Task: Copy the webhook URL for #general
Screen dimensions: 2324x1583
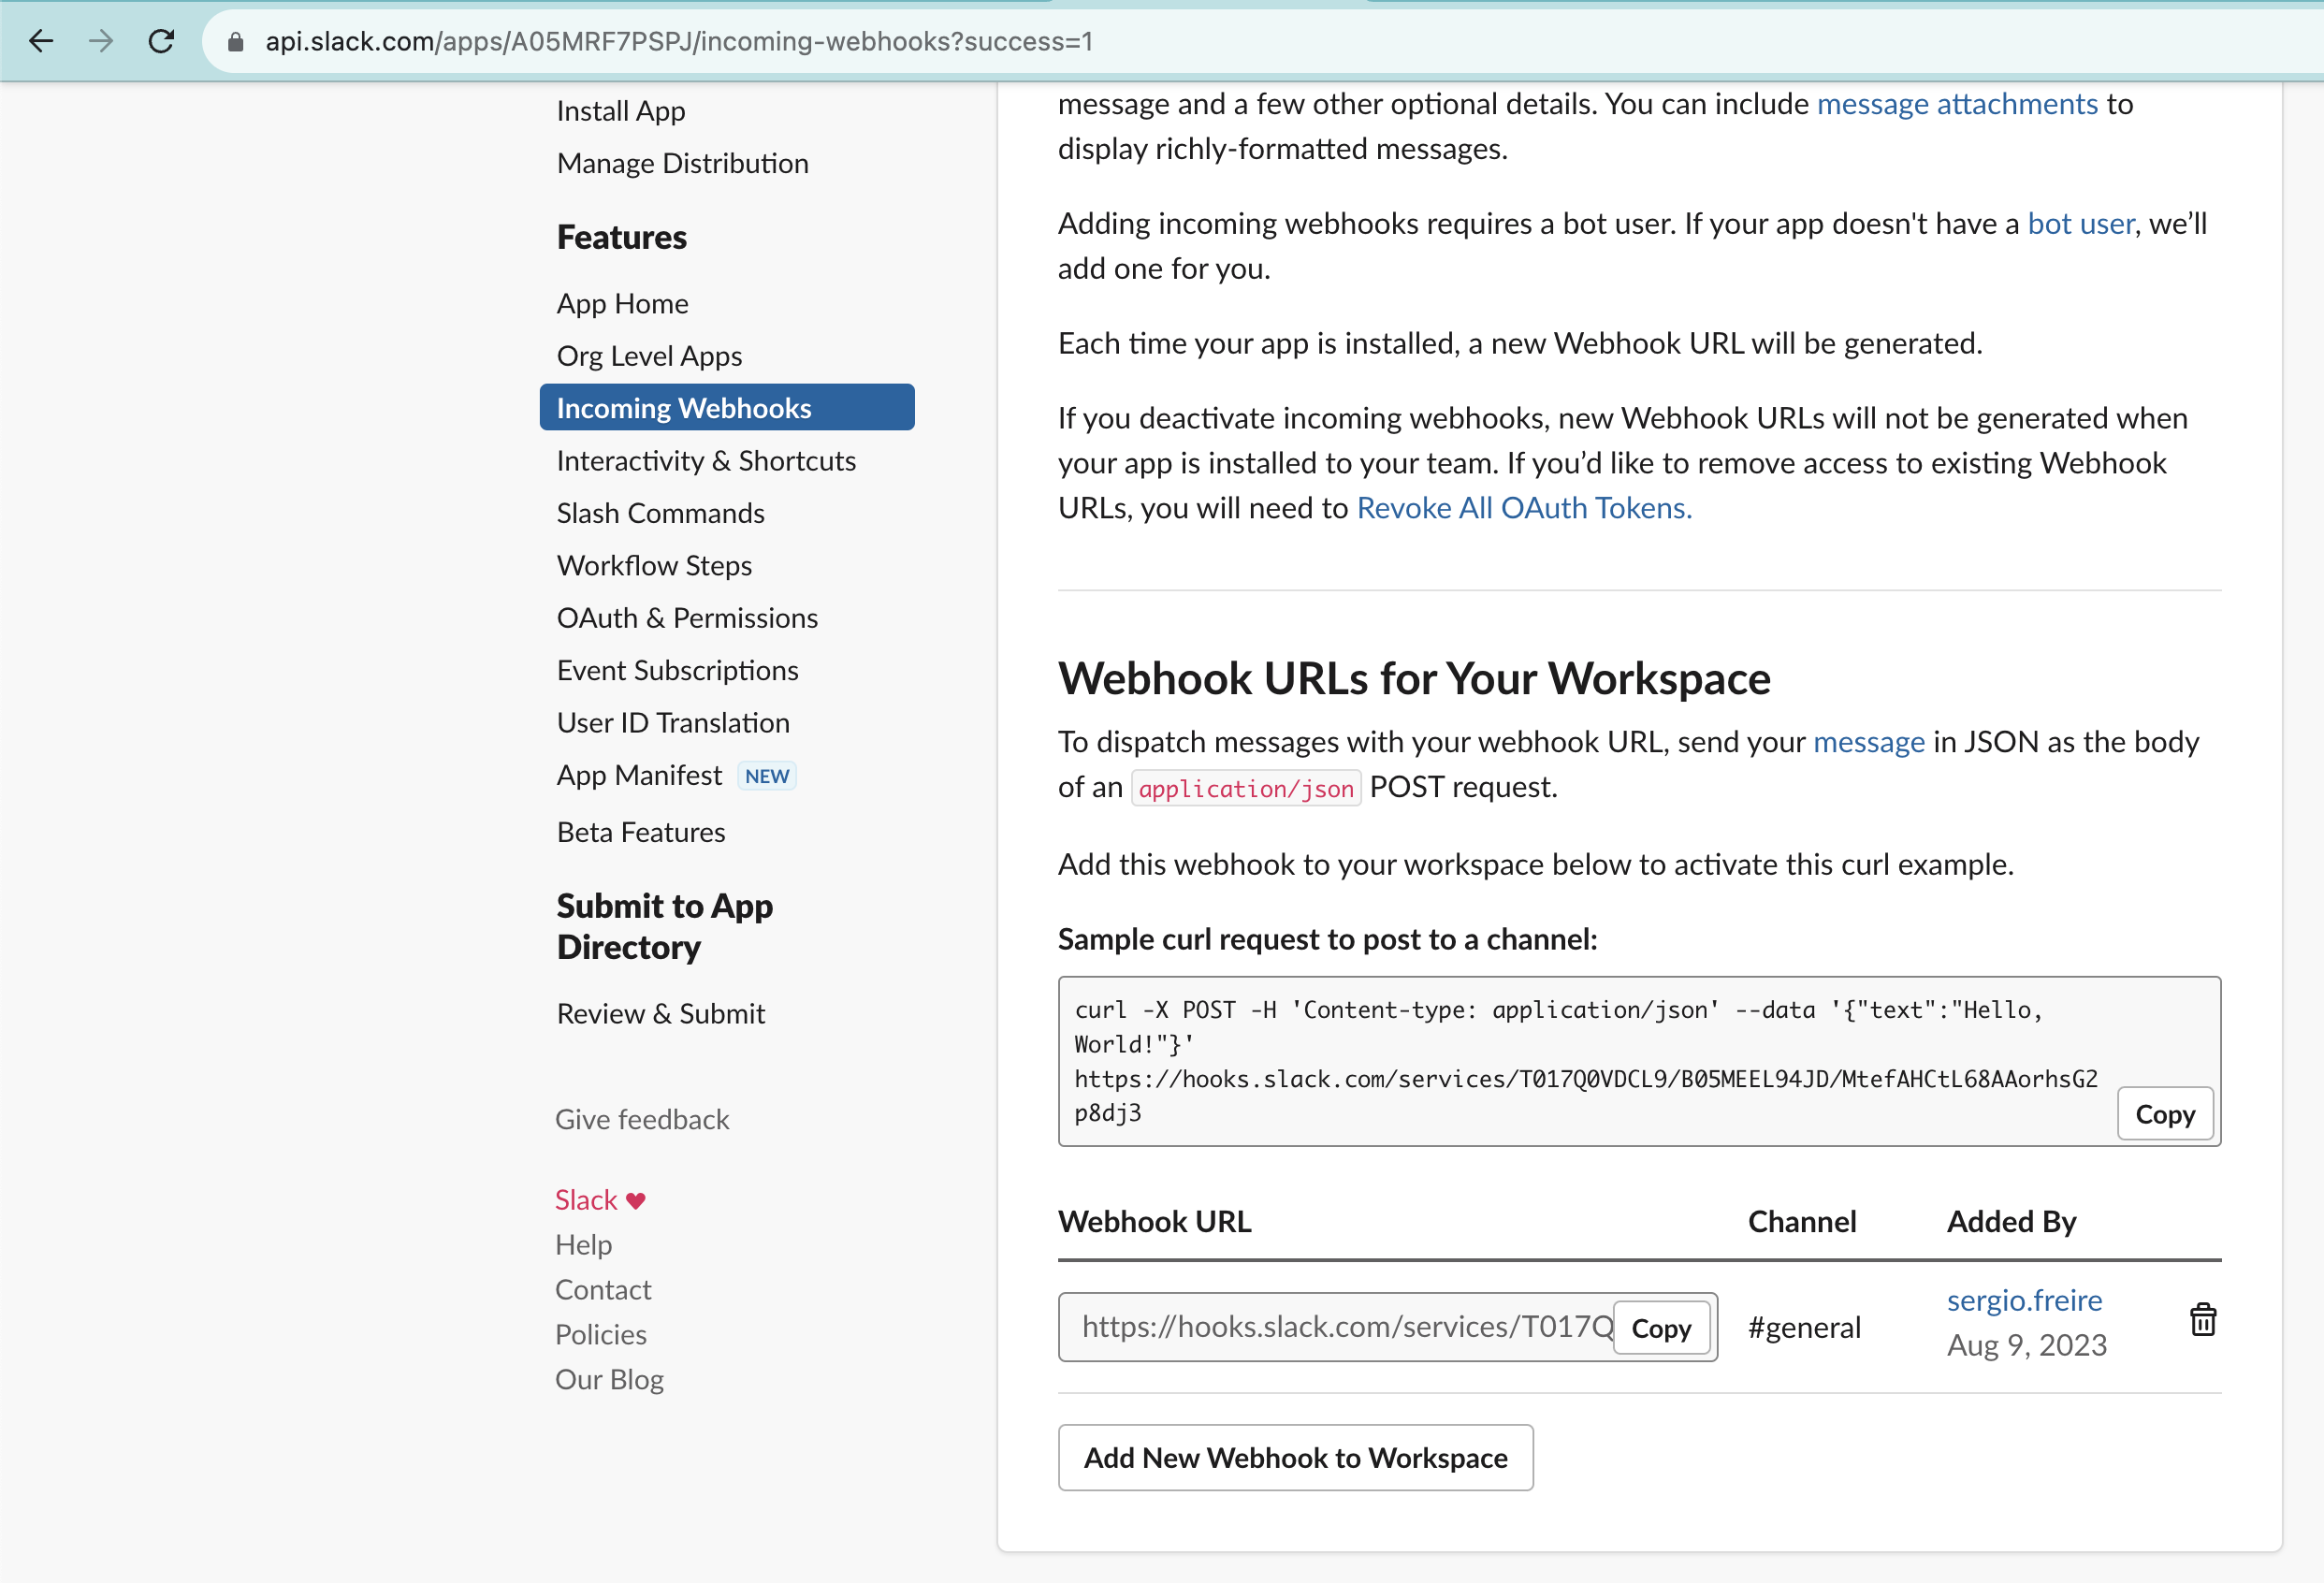Action: (1661, 1328)
